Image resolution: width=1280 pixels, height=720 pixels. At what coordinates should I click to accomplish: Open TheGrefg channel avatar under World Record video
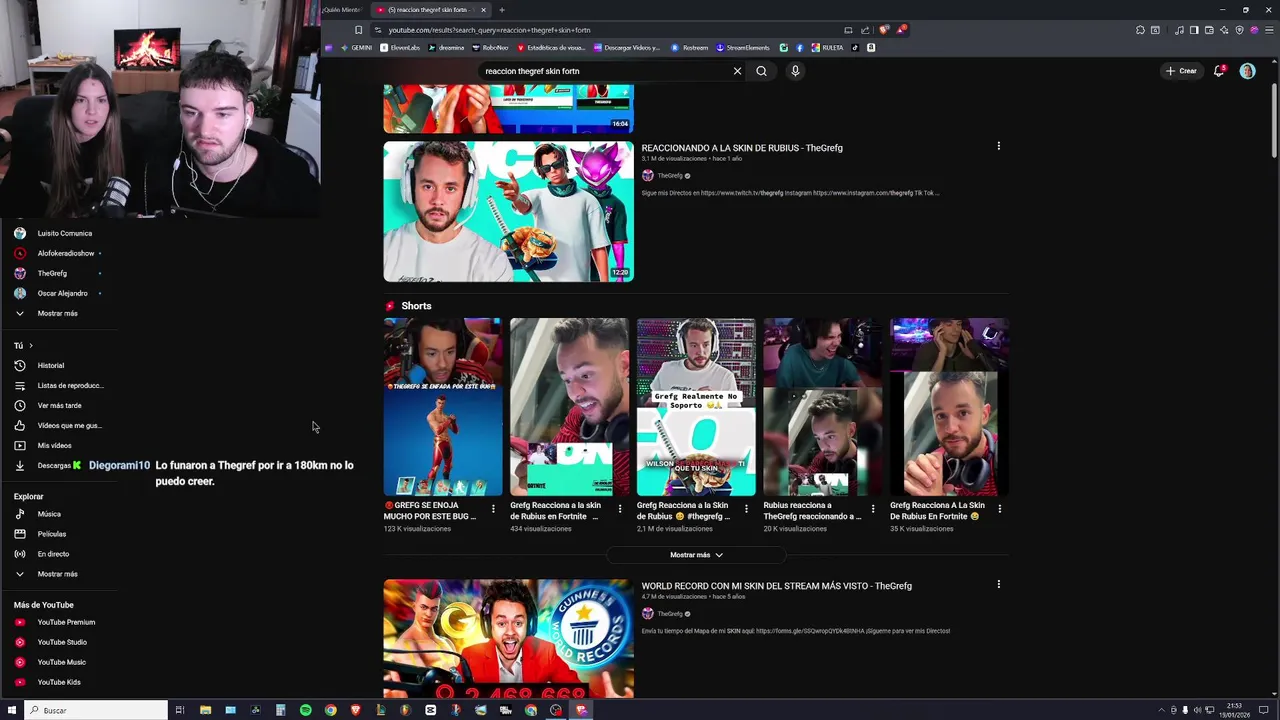(647, 614)
